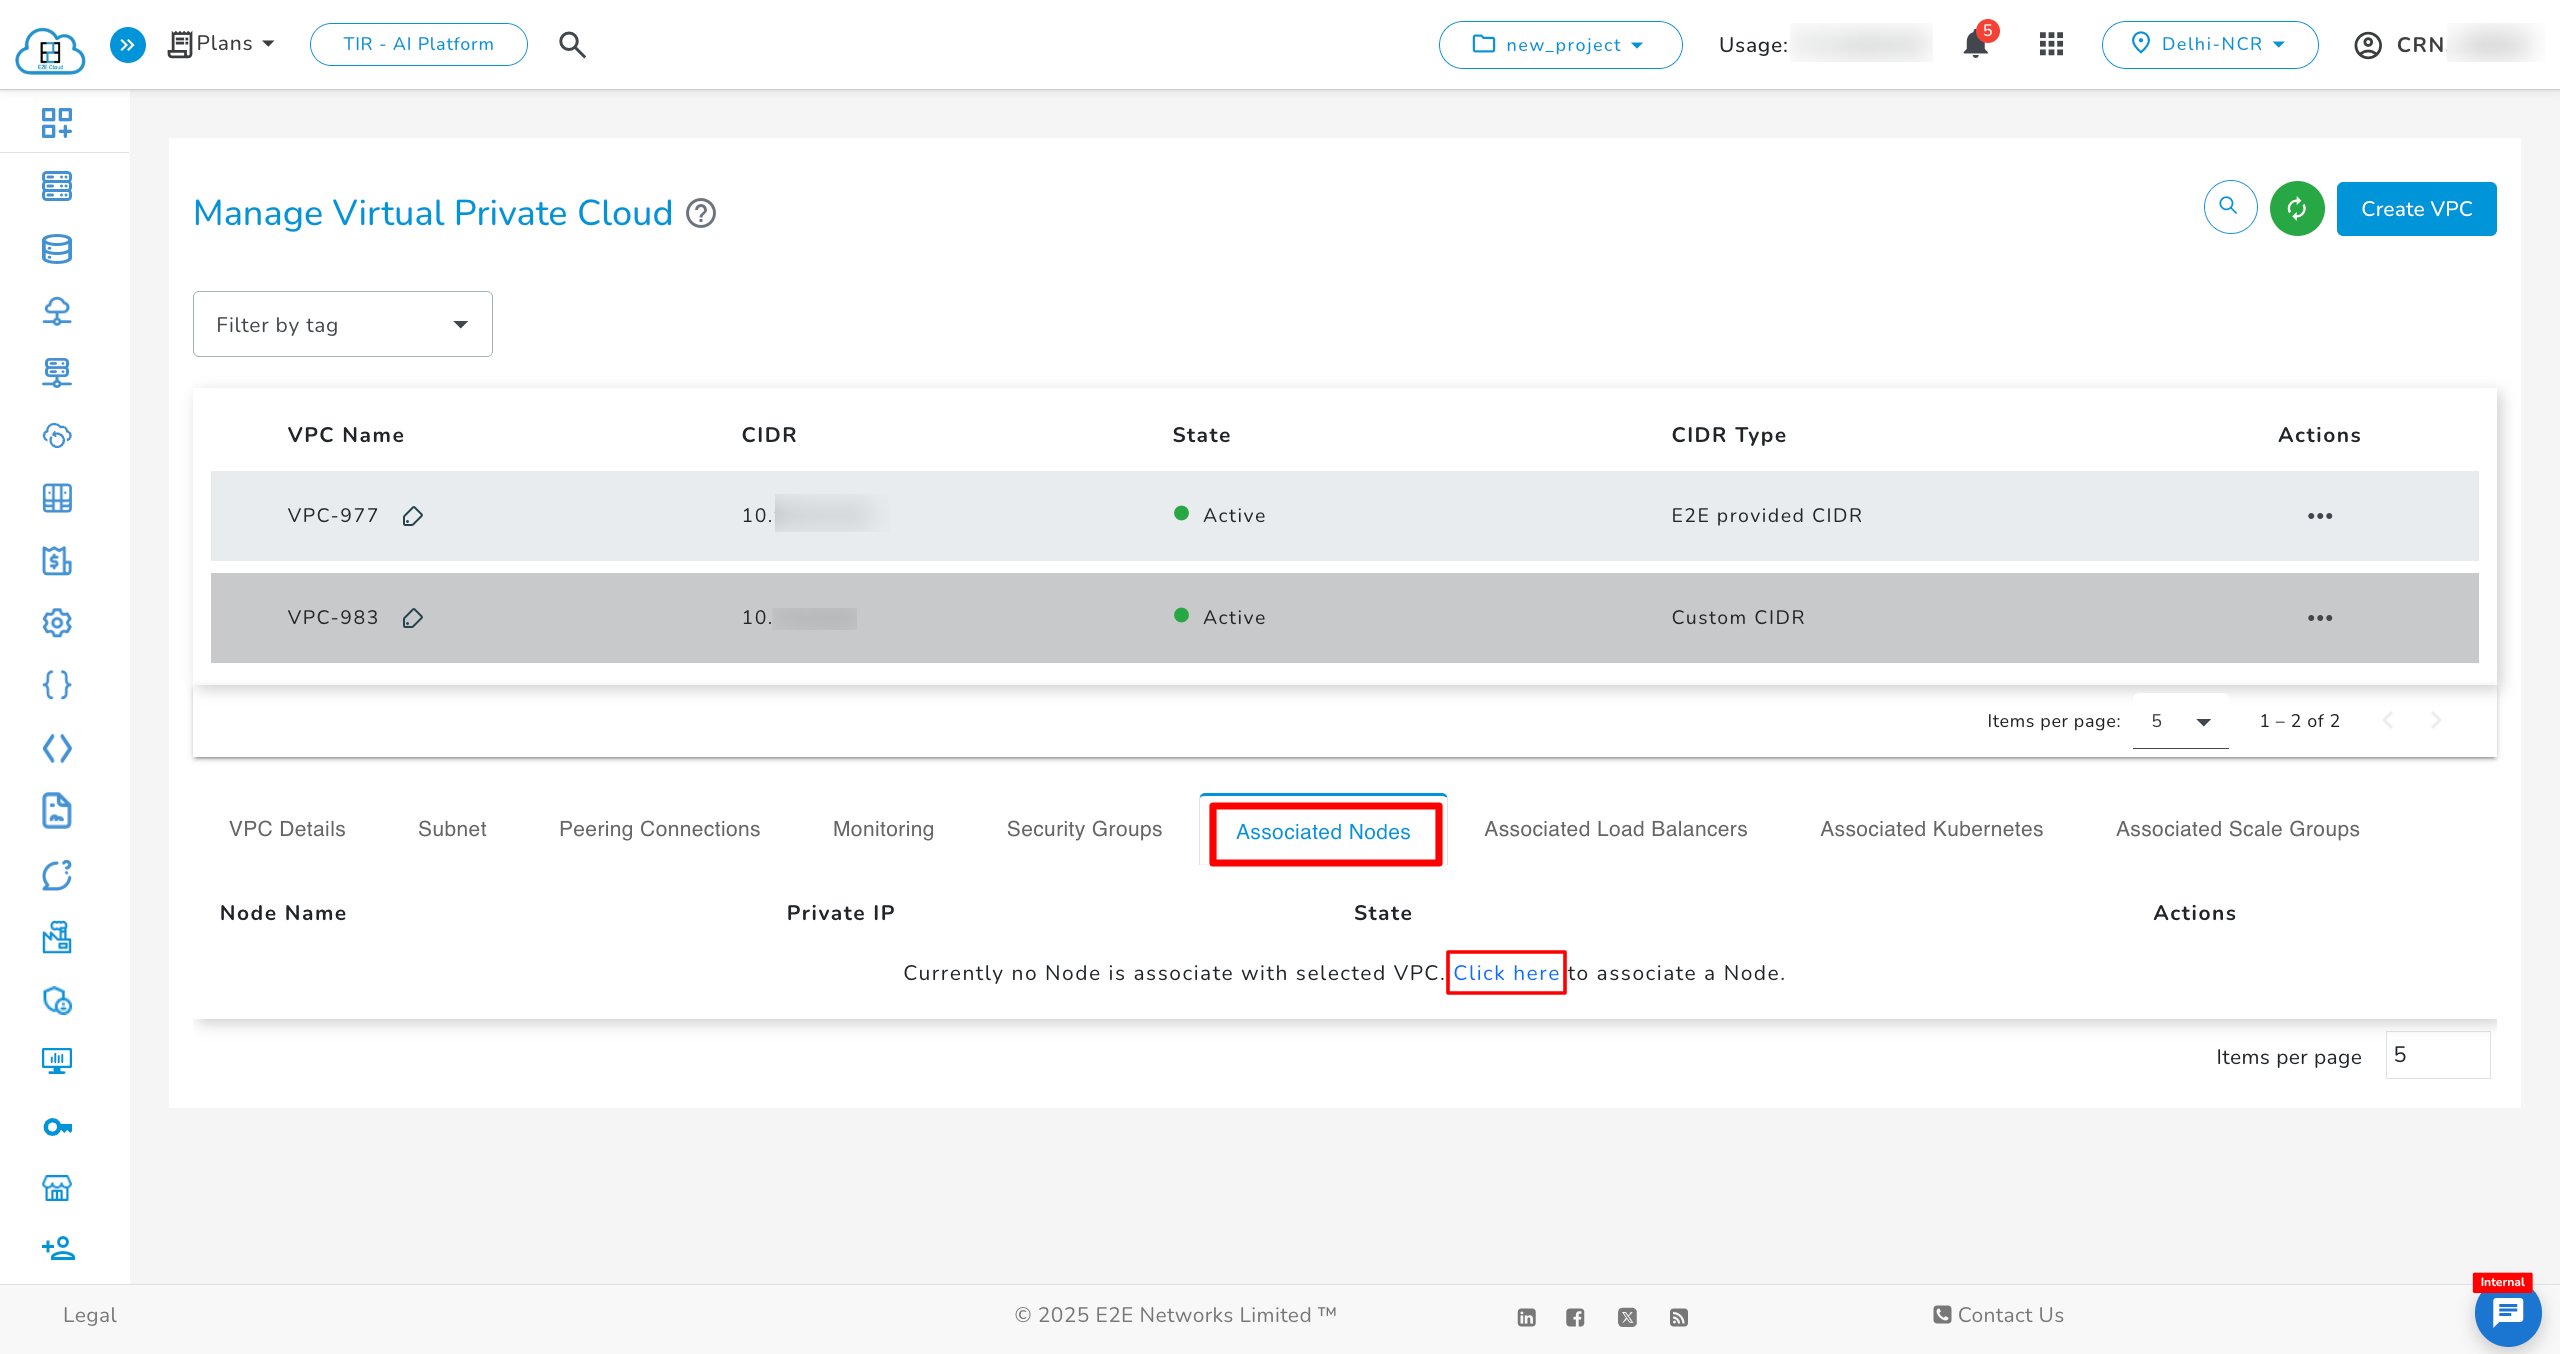Click the TIR - AI Platform button
This screenshot has width=2560, height=1354.
(418, 44)
